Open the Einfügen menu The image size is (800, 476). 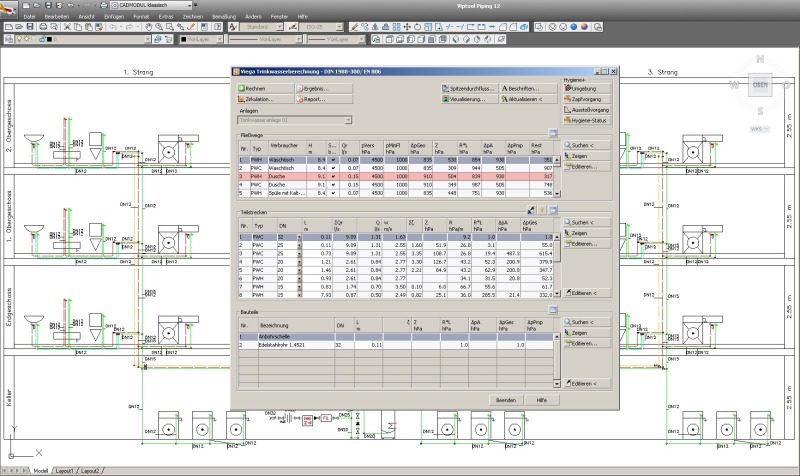pyautogui.click(x=114, y=16)
